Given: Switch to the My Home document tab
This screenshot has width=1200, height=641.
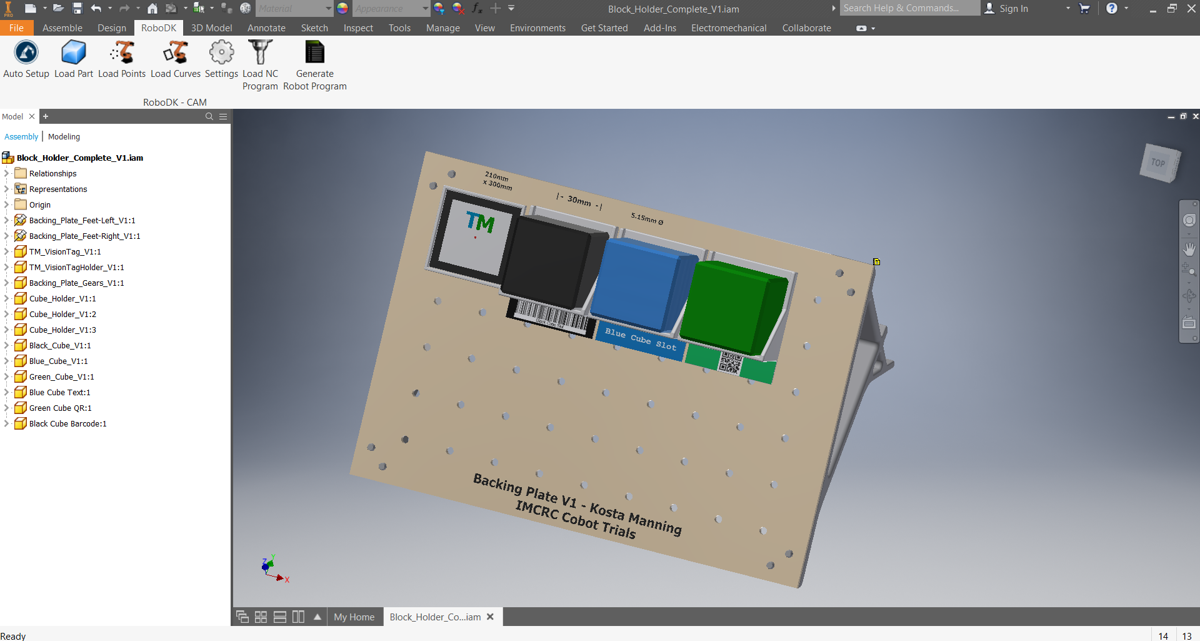Looking at the screenshot, I should tap(354, 617).
